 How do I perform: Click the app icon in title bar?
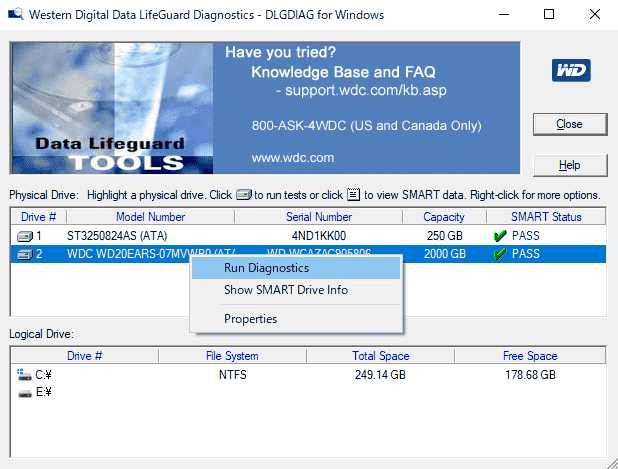coord(16,14)
